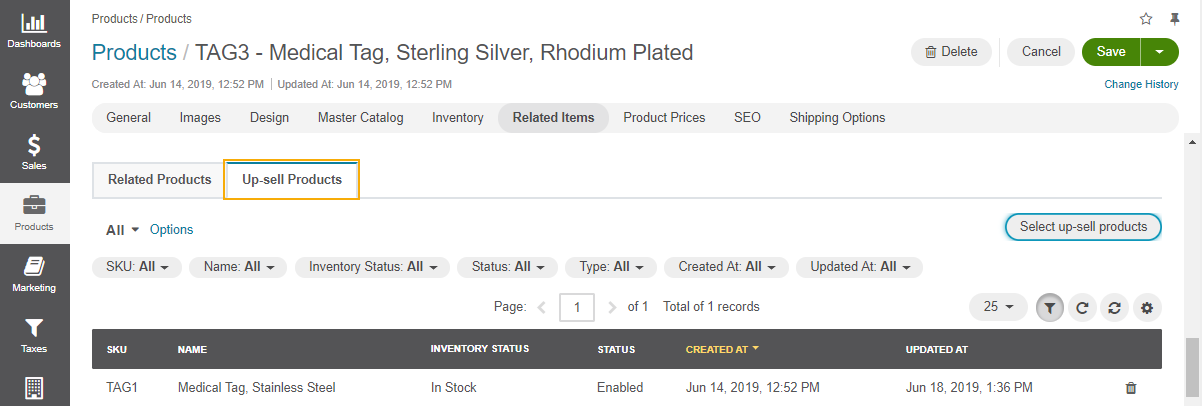Expand the Save button dropdown arrow

pyautogui.click(x=1159, y=52)
